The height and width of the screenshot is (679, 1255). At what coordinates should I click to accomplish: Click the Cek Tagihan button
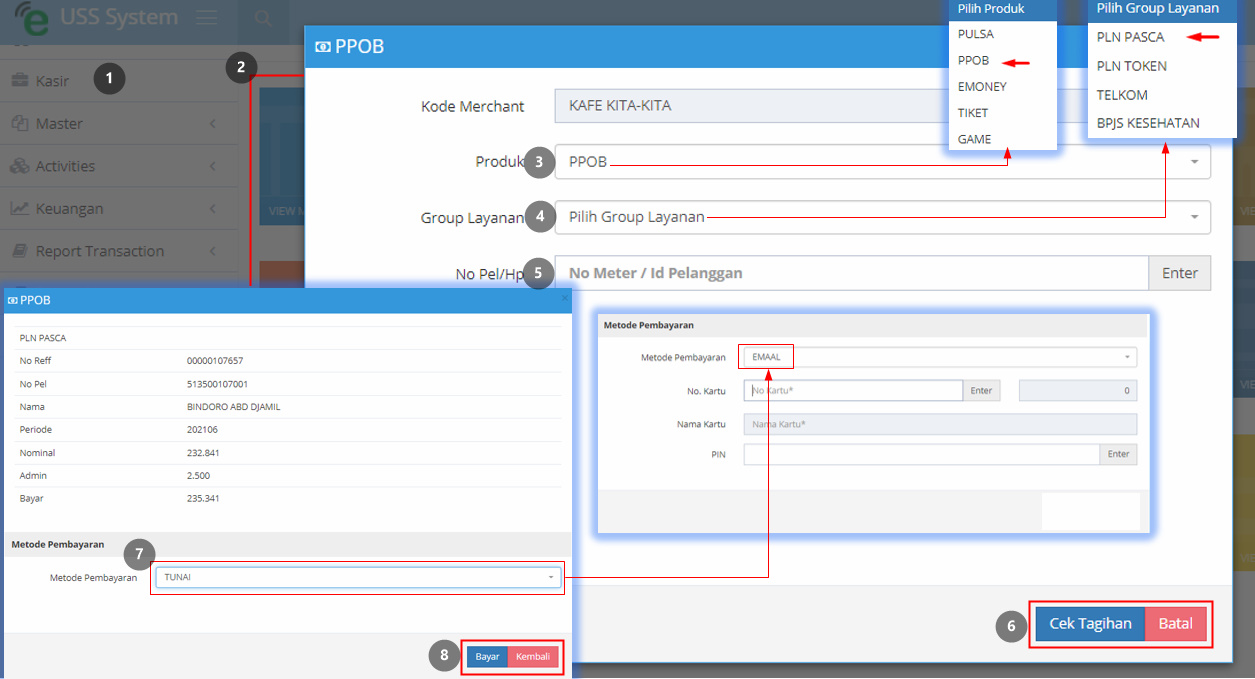[x=1090, y=623]
